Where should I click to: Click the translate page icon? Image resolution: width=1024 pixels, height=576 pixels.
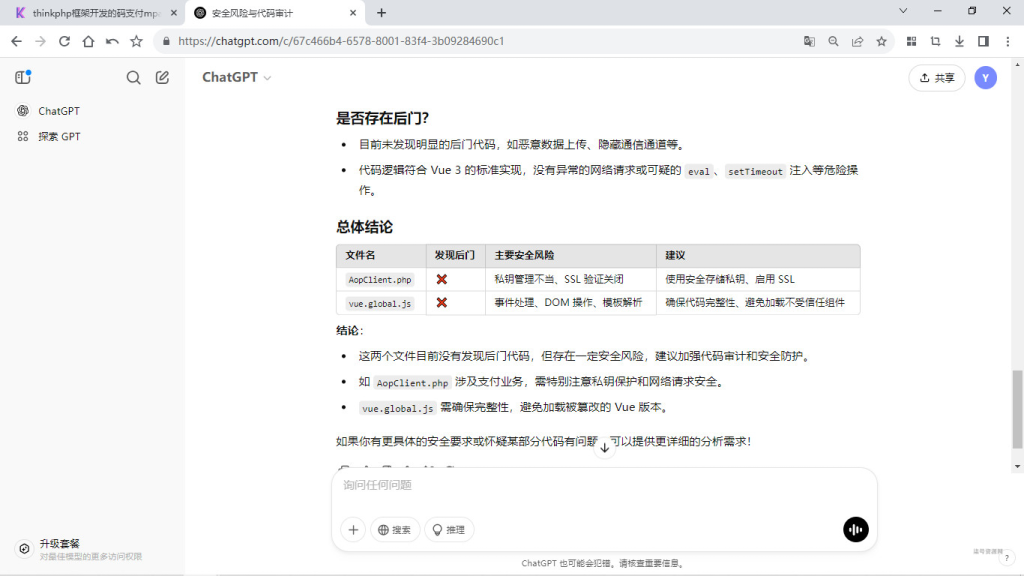[x=809, y=41]
